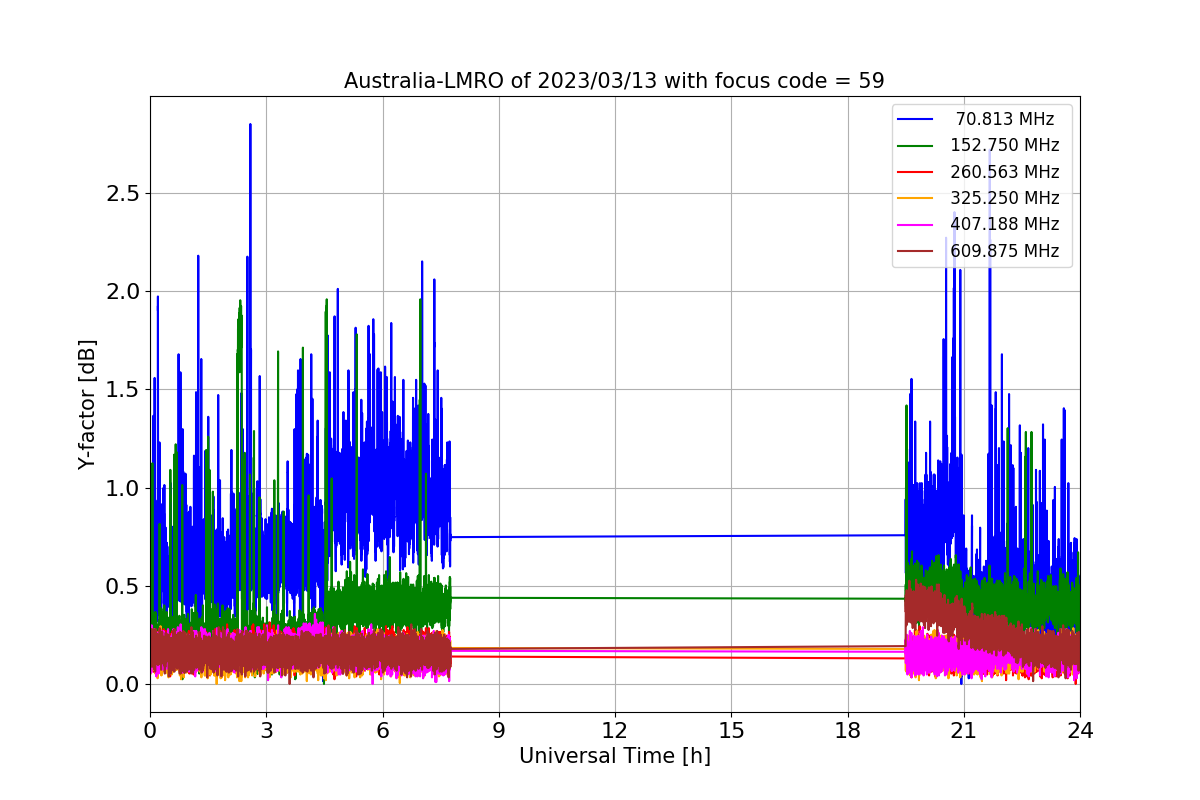
Task: Click the y-axis tick label 0.0
Action: point(124,684)
